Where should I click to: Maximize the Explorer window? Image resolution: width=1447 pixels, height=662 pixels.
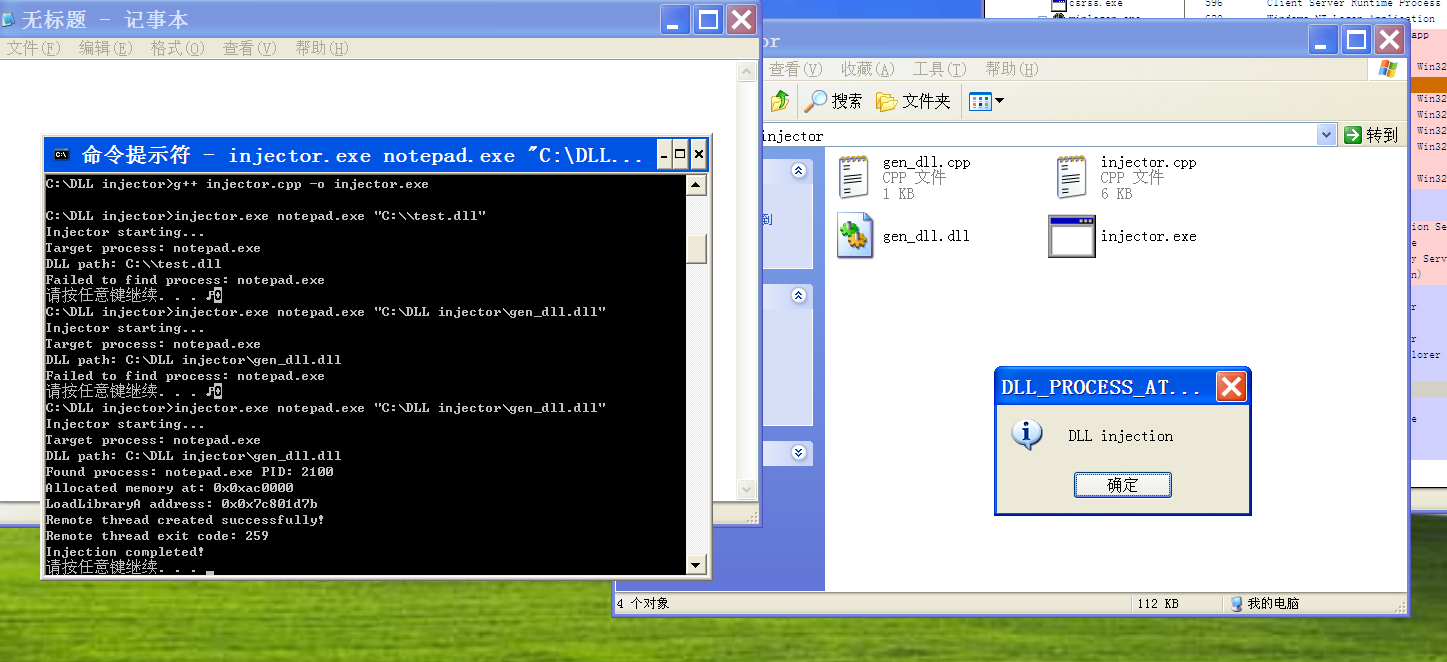[x=1357, y=40]
